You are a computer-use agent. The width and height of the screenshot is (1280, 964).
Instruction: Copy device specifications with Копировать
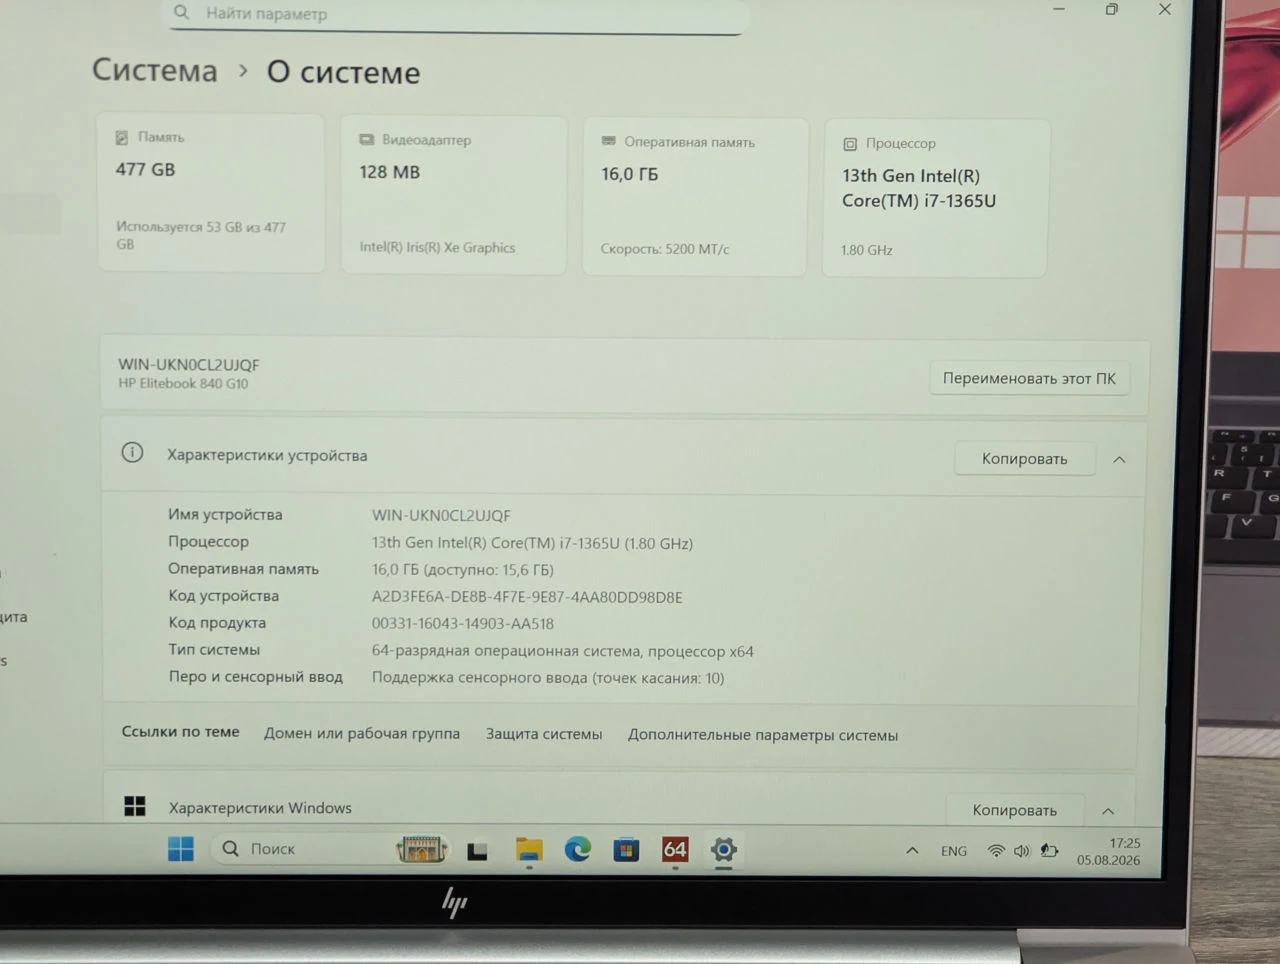click(1024, 459)
